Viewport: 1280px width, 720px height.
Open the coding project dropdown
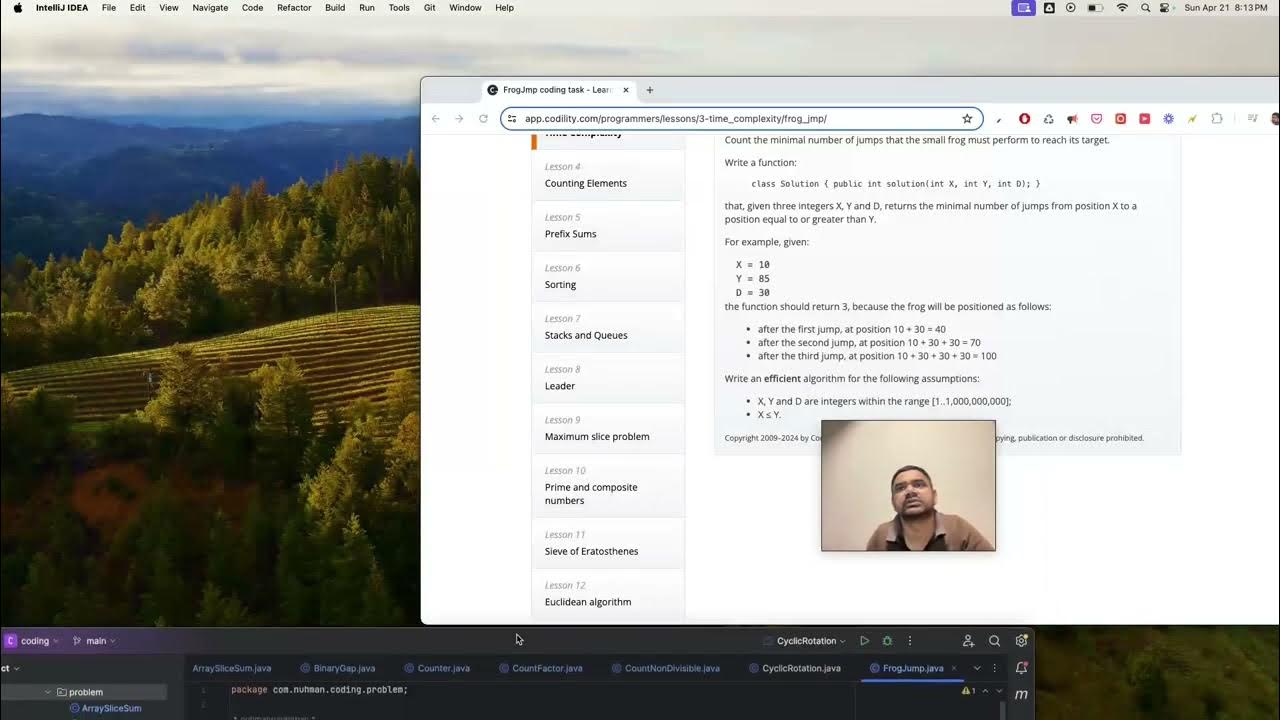(31, 641)
